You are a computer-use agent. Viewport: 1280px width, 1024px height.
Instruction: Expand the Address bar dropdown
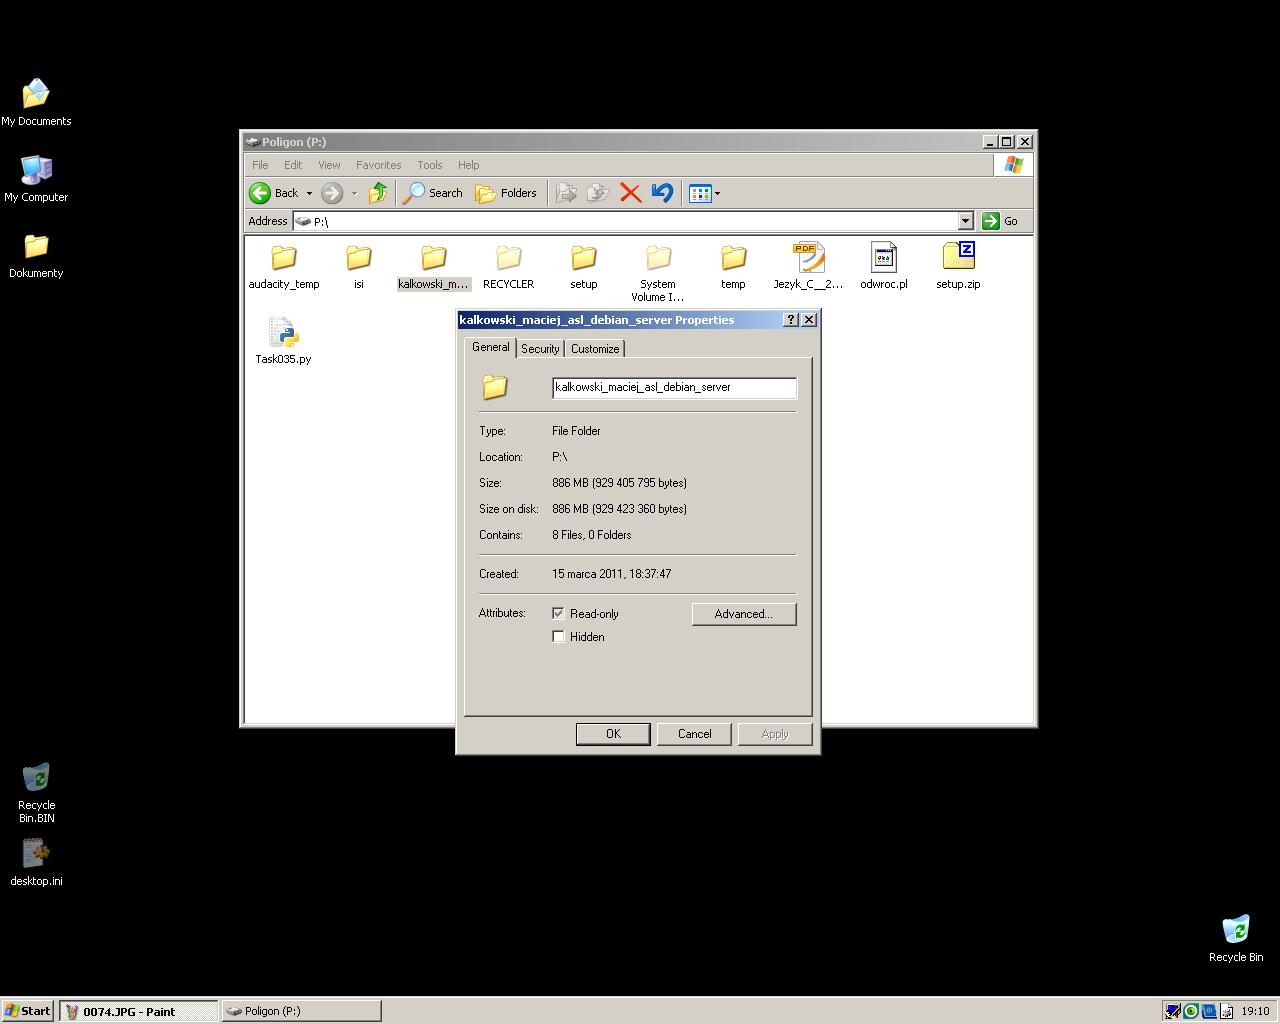point(965,221)
